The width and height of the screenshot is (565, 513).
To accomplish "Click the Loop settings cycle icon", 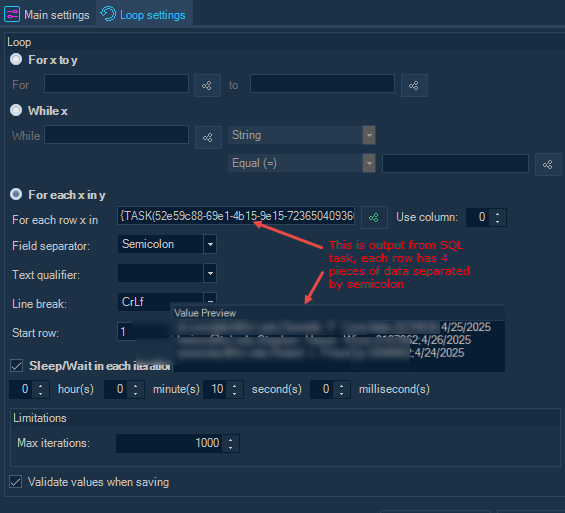I will [108, 14].
